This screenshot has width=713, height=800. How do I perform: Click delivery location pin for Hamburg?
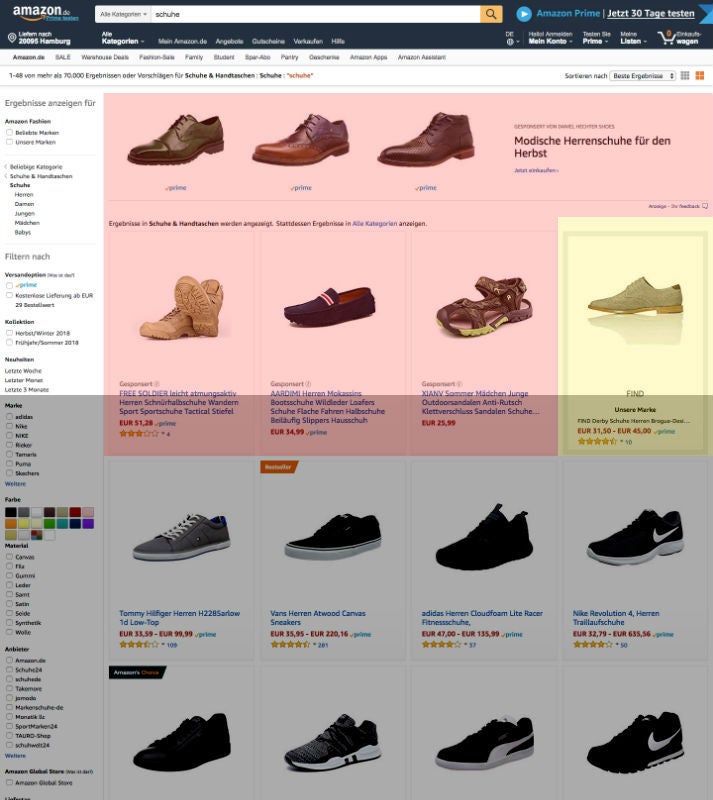tap(11, 37)
